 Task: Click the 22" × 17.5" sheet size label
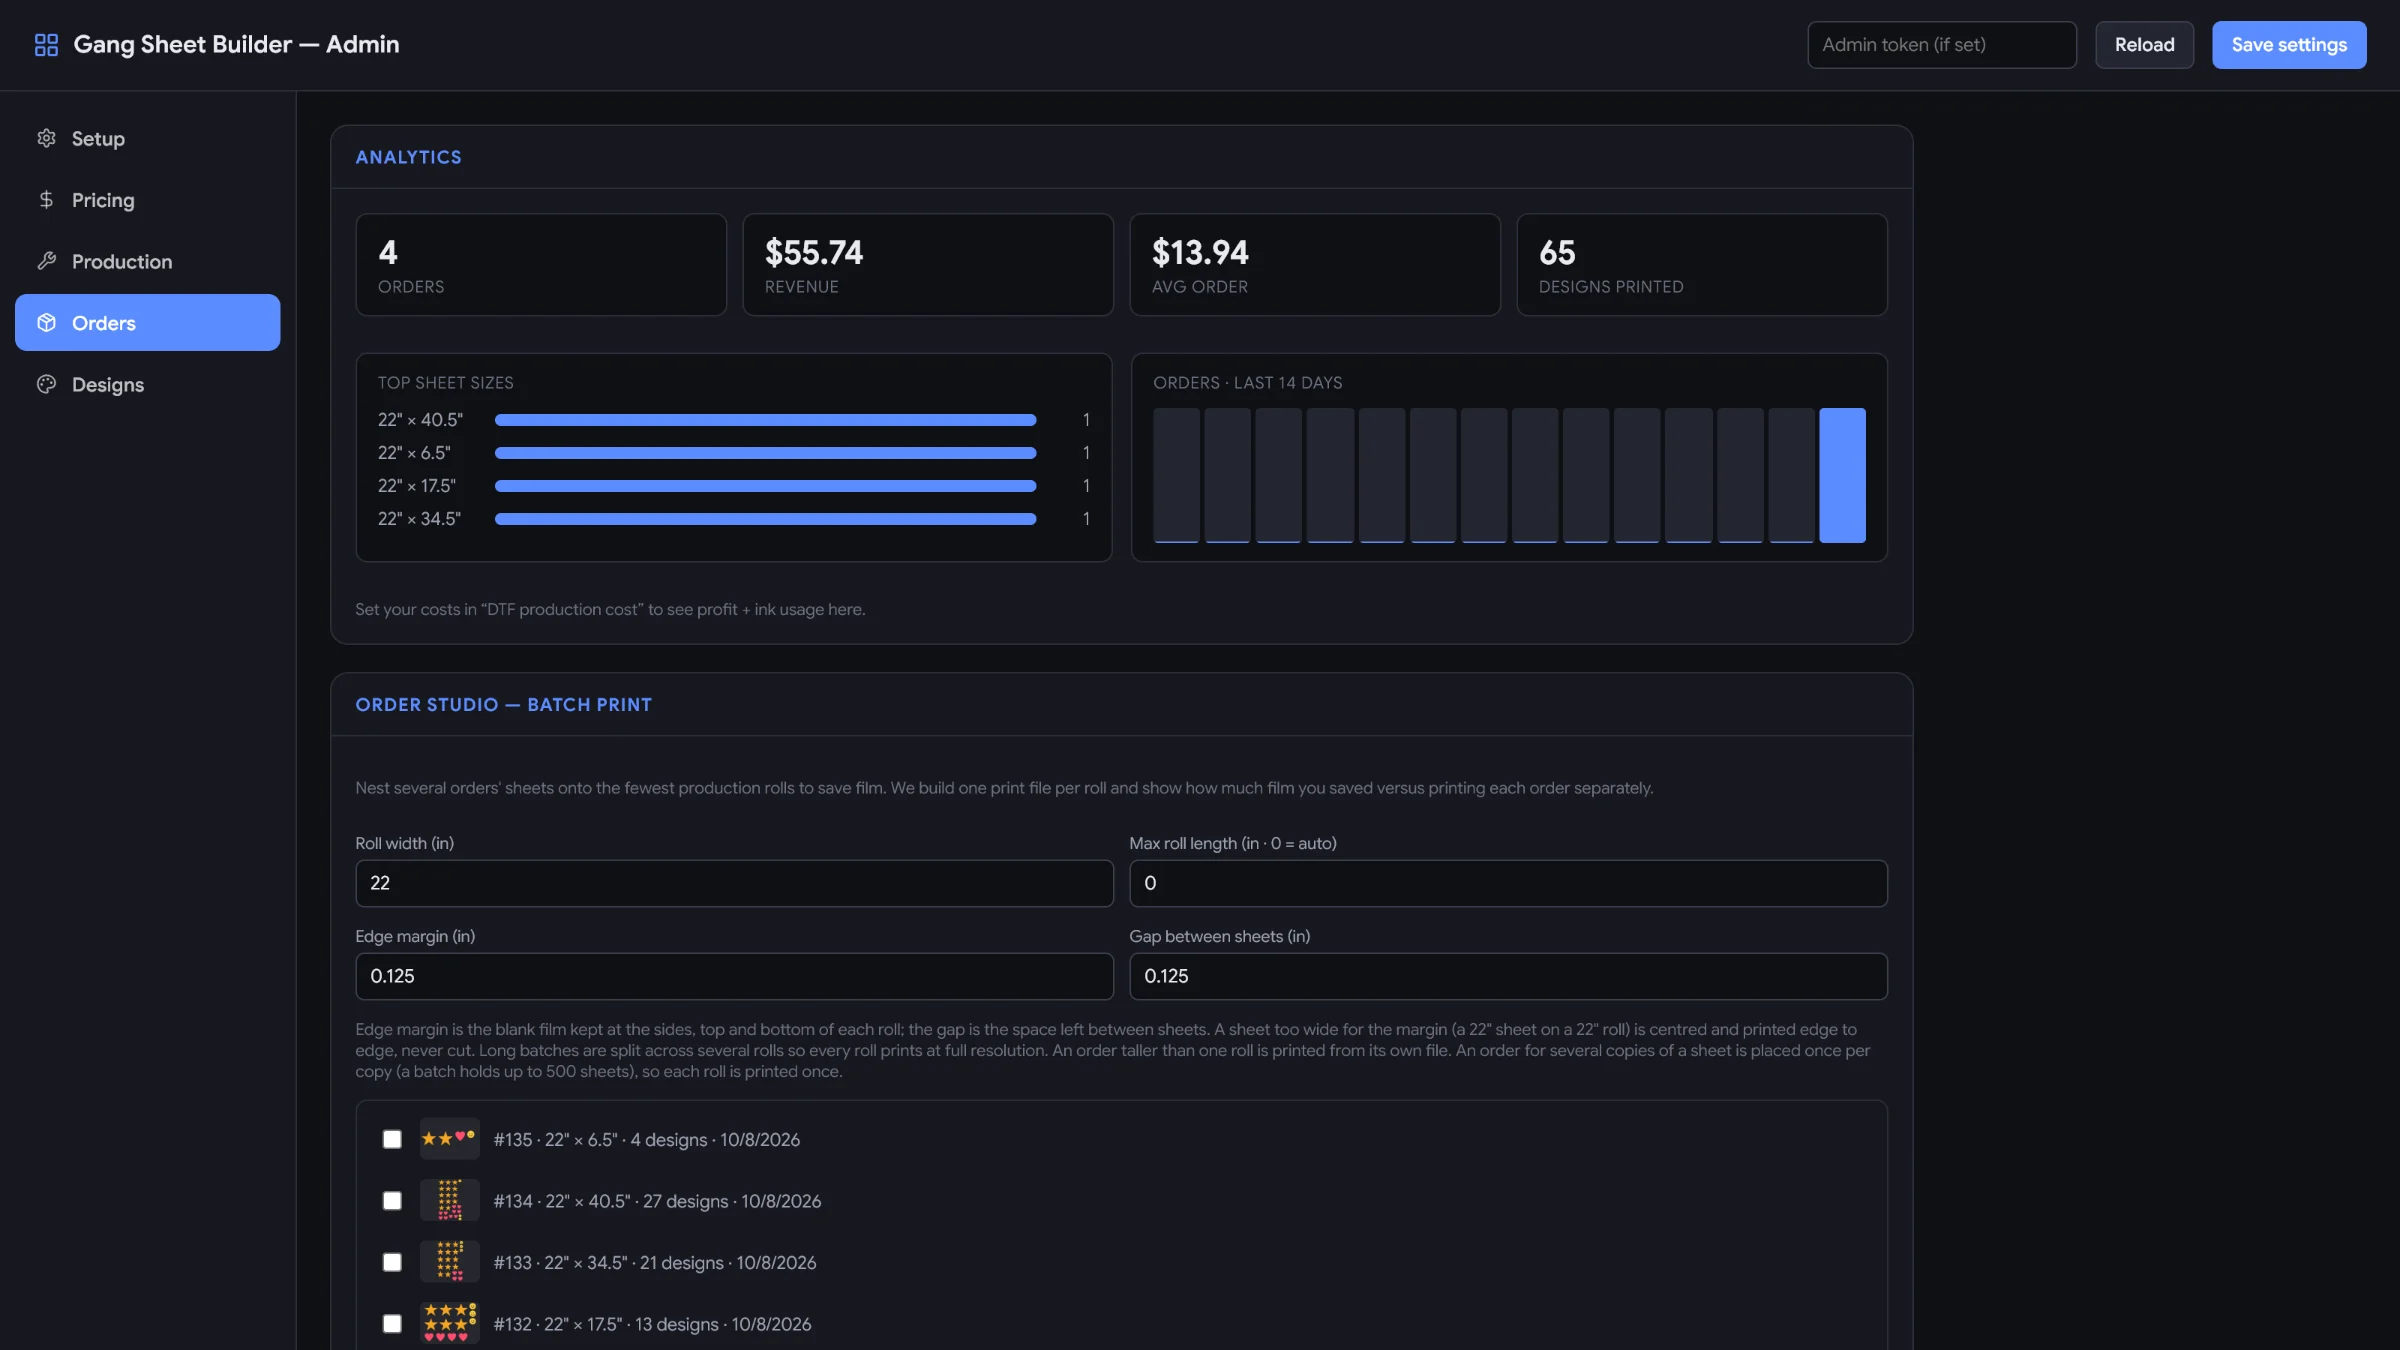(x=416, y=486)
